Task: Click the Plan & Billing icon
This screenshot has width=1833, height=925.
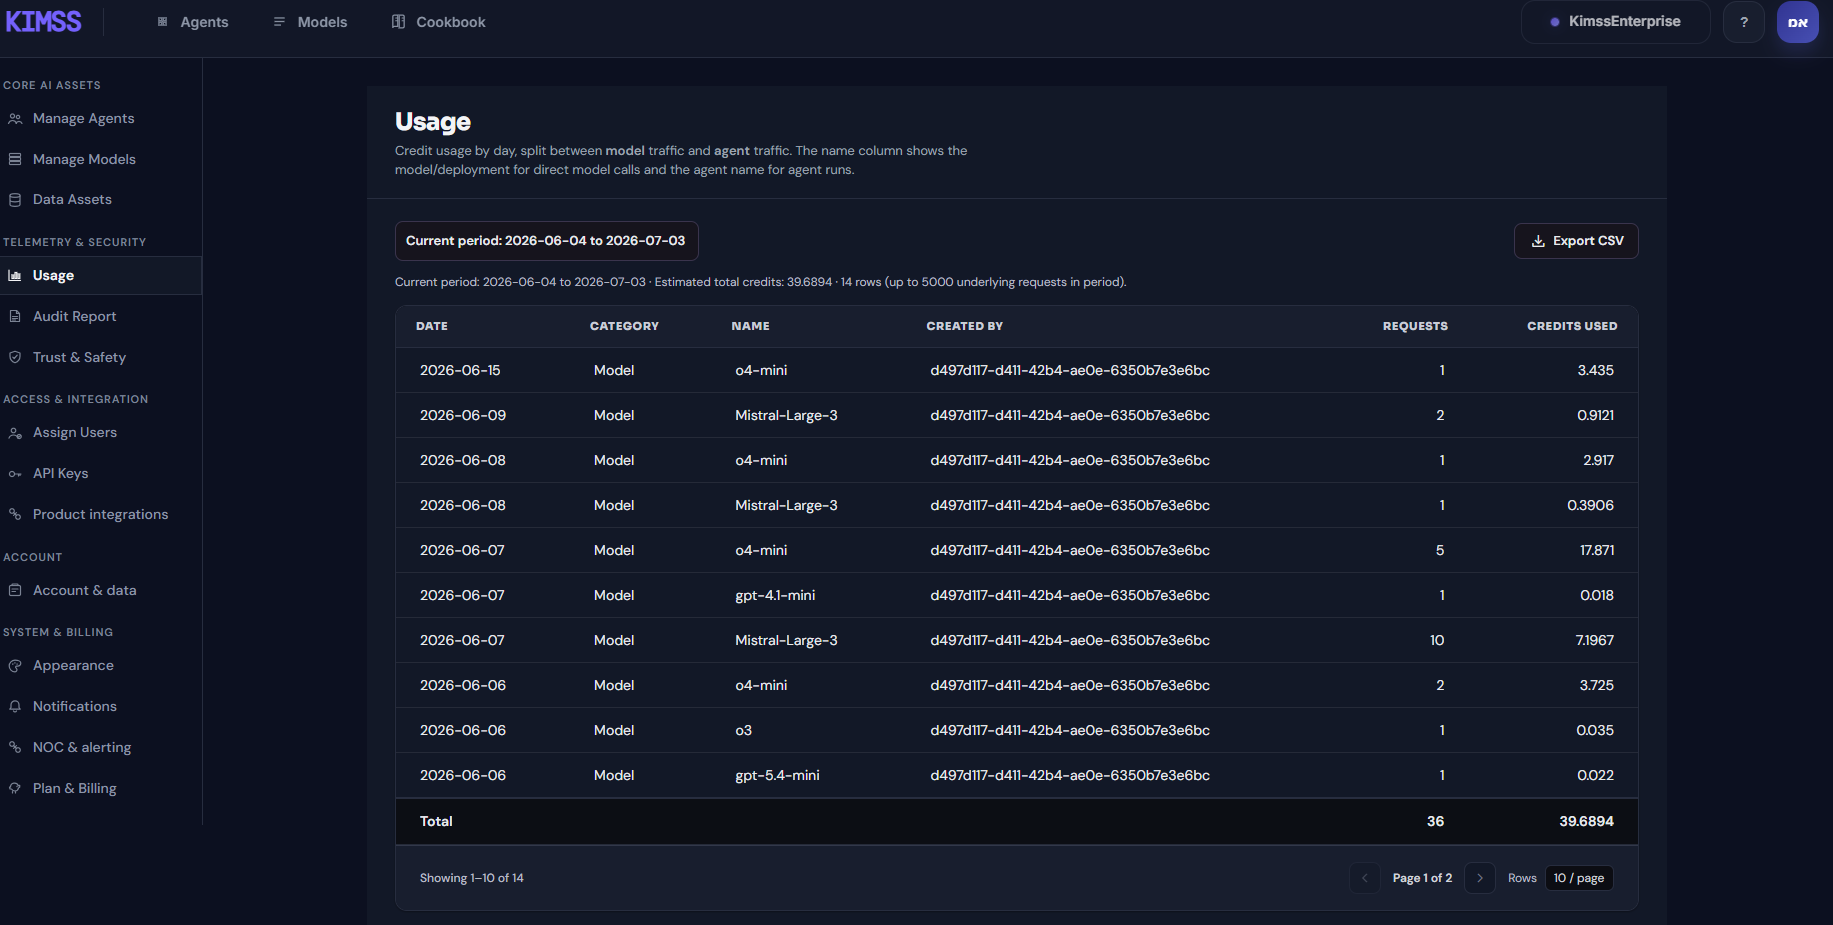Action: (15, 788)
